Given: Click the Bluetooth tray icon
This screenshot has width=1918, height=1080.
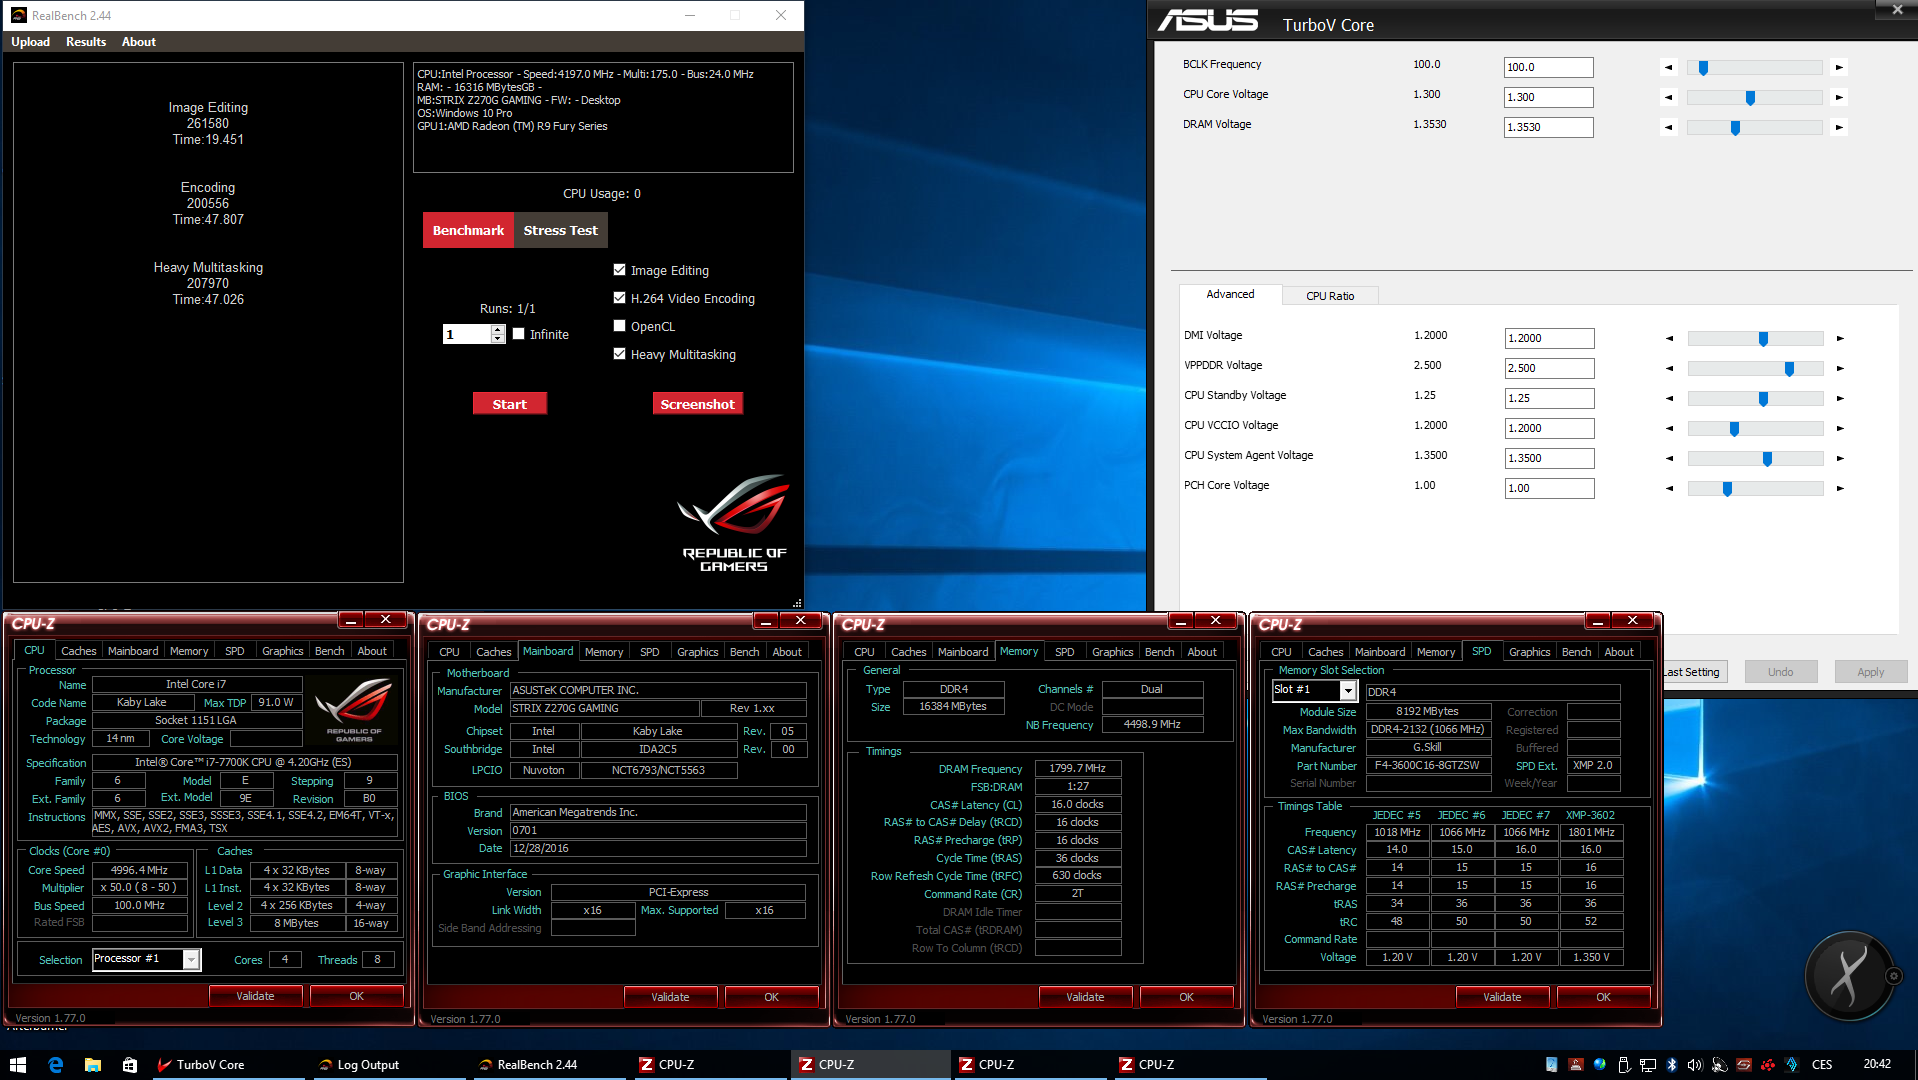Looking at the screenshot, I should tap(1671, 1064).
